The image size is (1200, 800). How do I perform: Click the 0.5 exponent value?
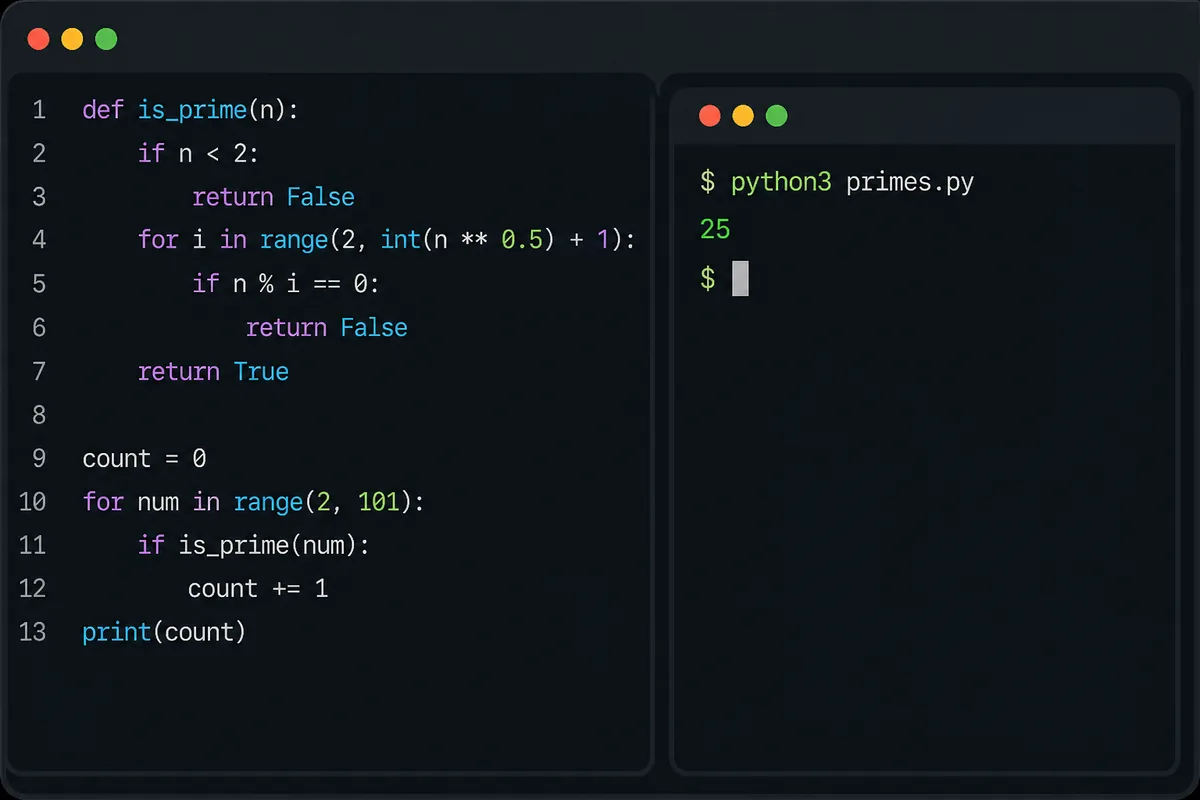[x=521, y=240]
